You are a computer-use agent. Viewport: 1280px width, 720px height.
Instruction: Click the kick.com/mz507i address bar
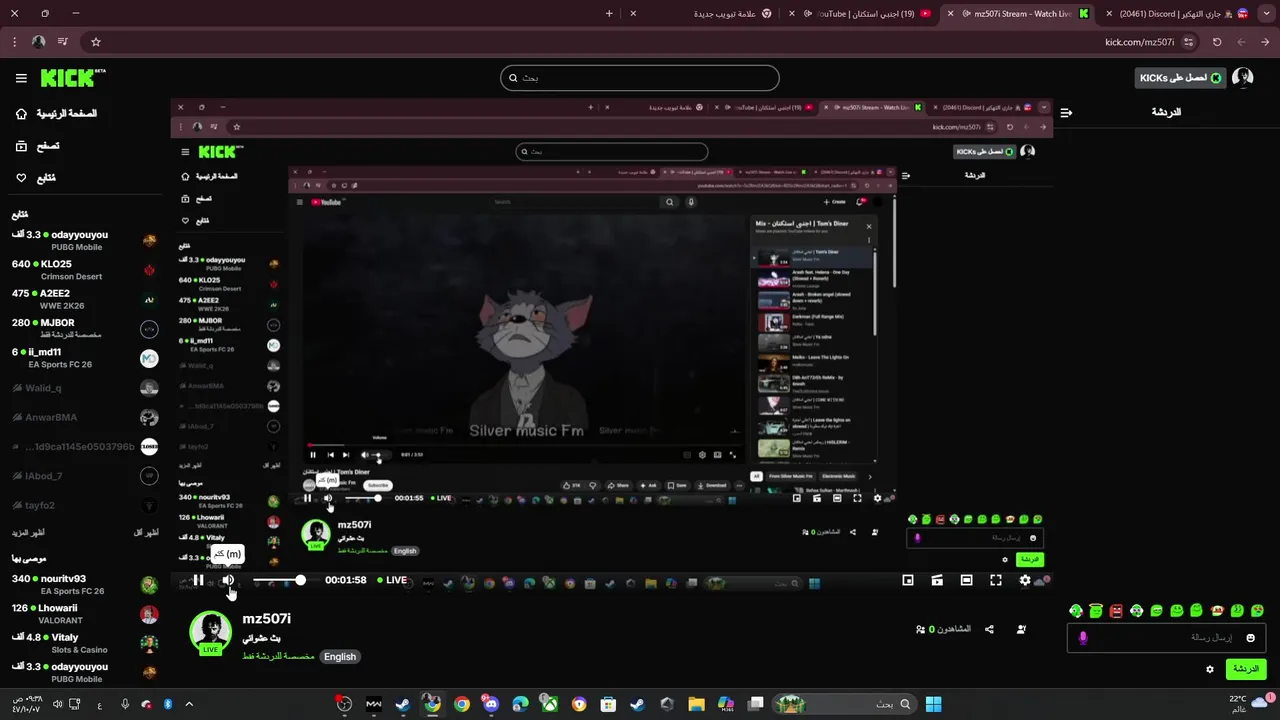640,42
